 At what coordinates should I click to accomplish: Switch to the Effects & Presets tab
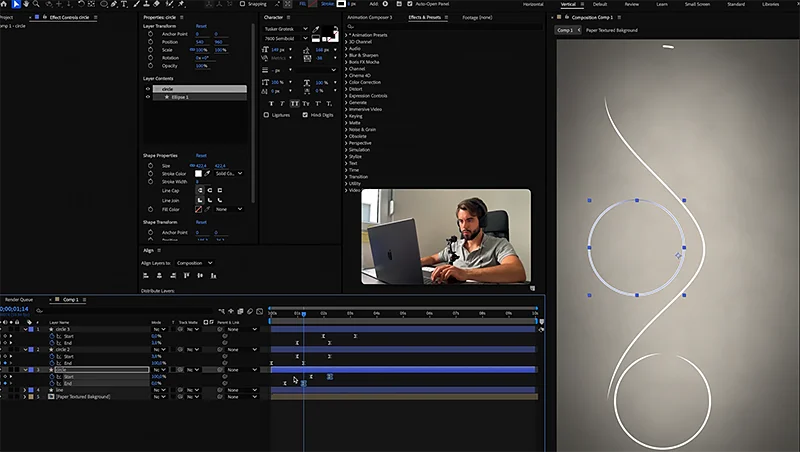pos(424,17)
